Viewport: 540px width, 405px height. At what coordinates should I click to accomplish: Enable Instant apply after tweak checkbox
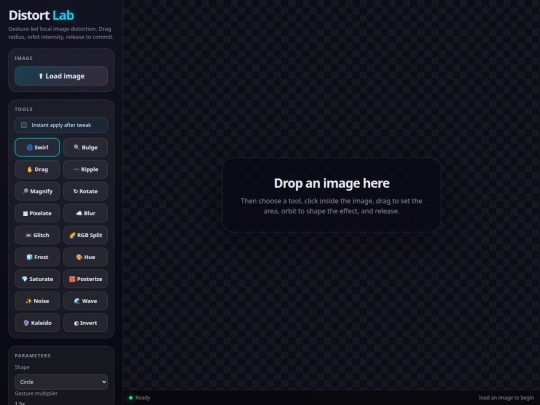point(24,125)
